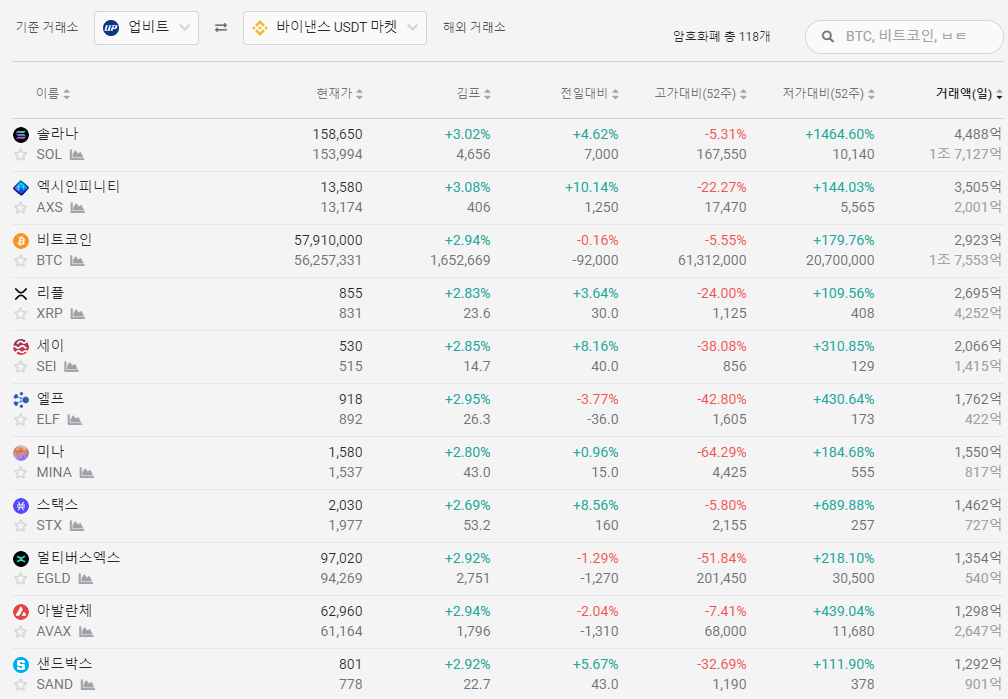Image resolution: width=1008 pixels, height=699 pixels.
Task: Favorite AXS with the star
Action: coord(21,208)
